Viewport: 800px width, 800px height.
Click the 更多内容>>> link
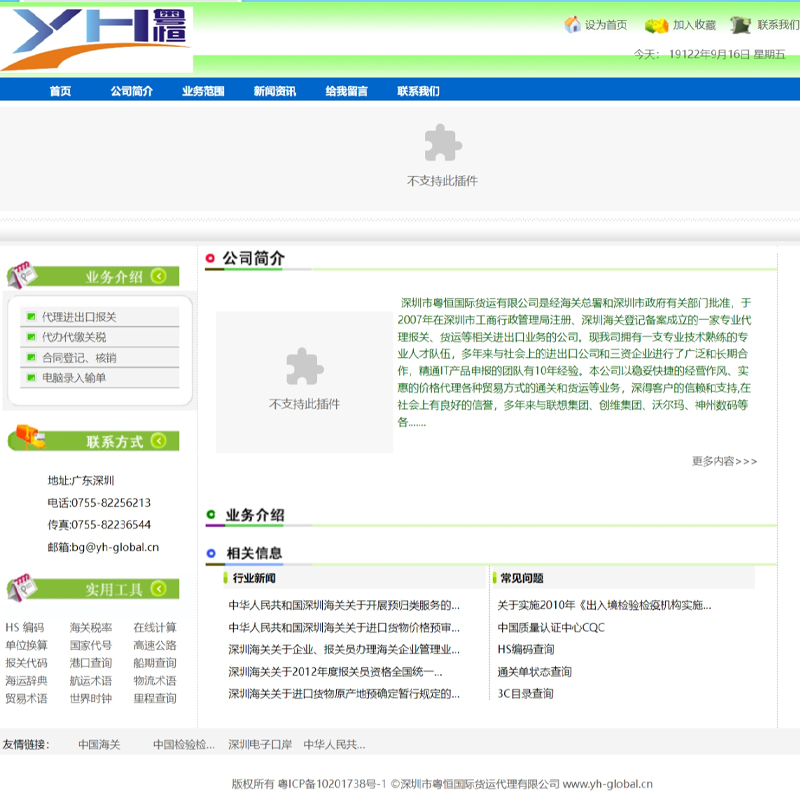point(725,461)
